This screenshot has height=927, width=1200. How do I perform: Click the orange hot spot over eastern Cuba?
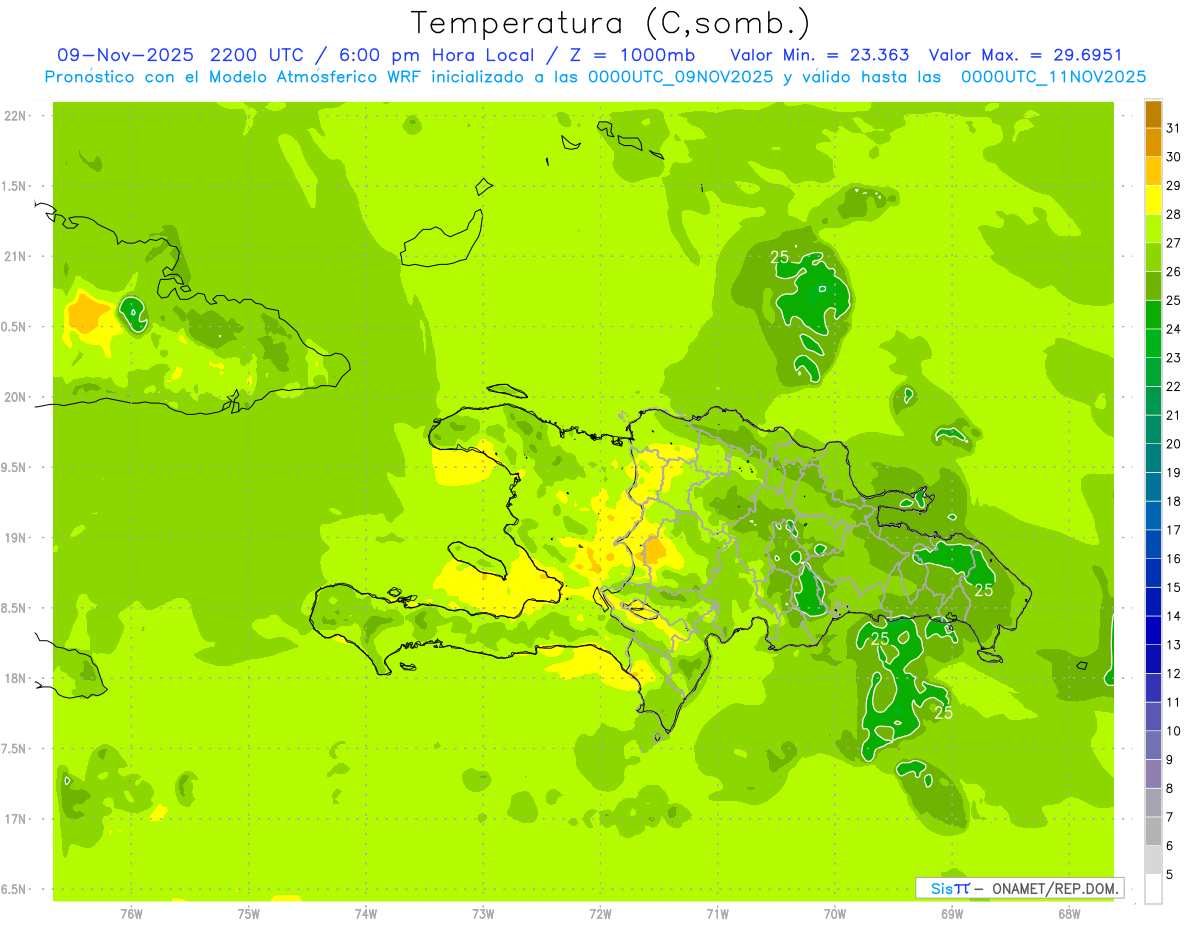90,314
